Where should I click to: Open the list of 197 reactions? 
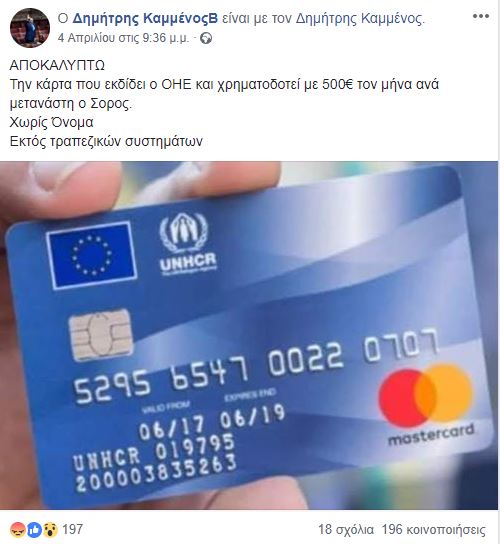coord(73,529)
